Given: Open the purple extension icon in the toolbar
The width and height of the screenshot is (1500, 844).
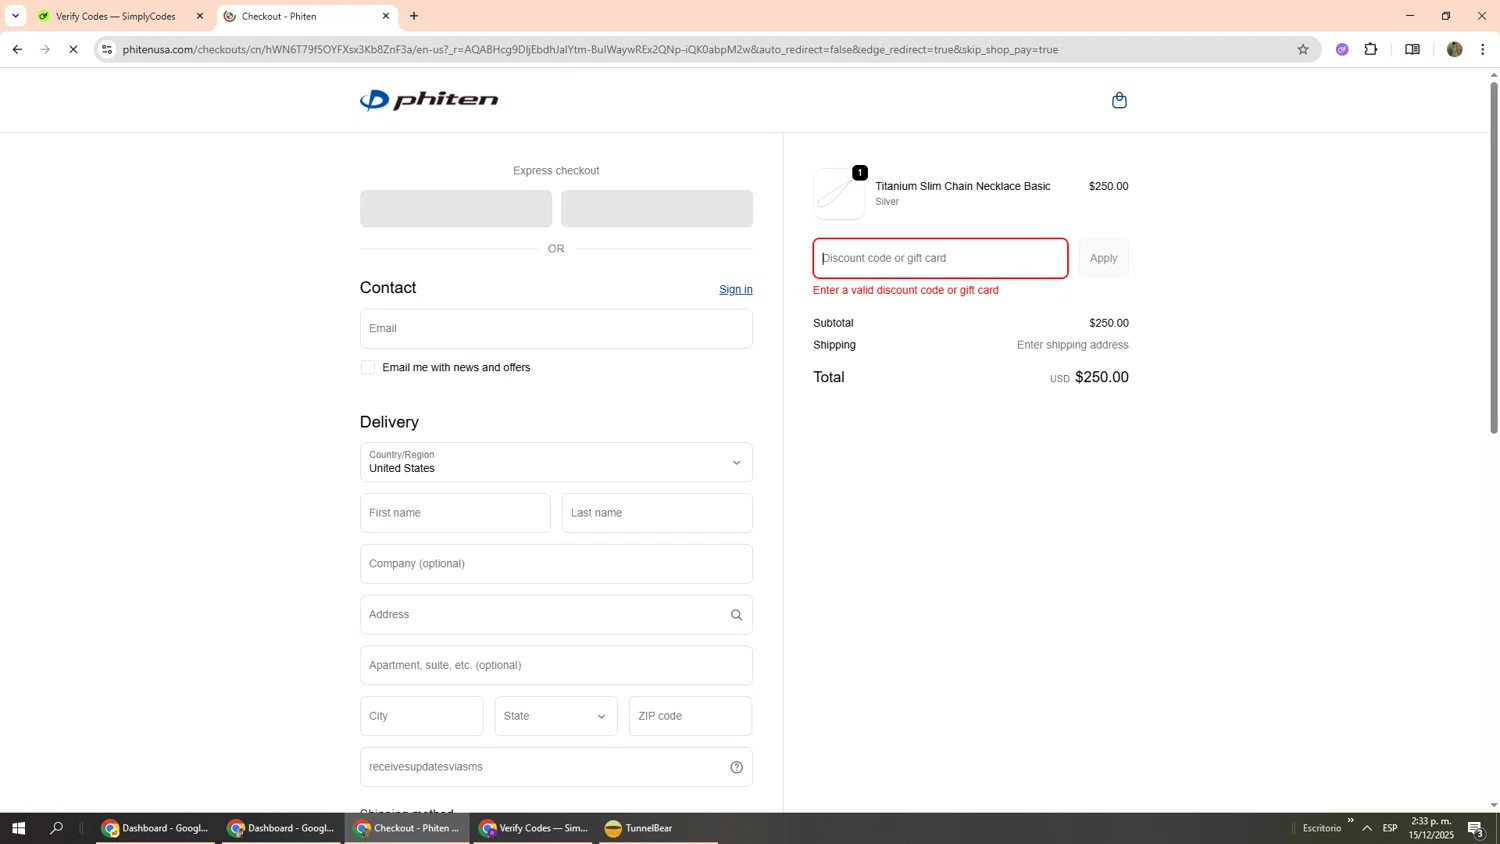Looking at the screenshot, I should [1342, 49].
